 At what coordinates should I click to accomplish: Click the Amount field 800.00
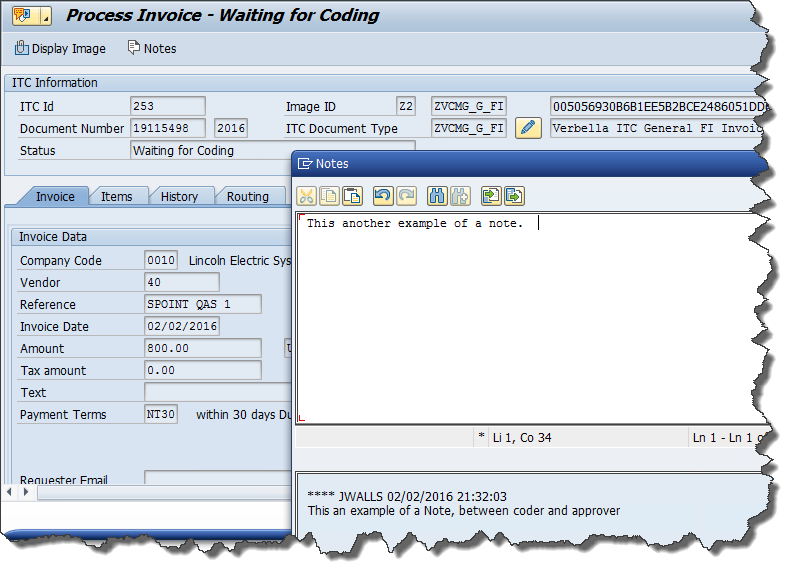coord(203,348)
